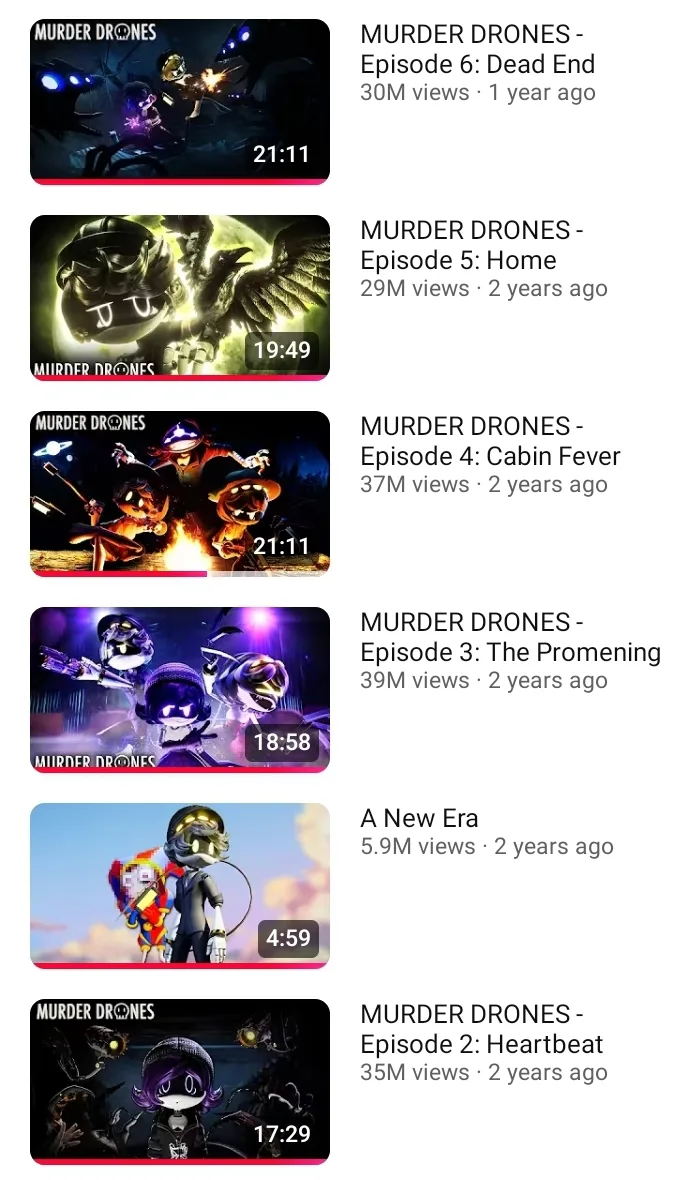674x1180 pixels.
Task: Click the title 'Episode 3: The Promening'
Action: (x=511, y=652)
